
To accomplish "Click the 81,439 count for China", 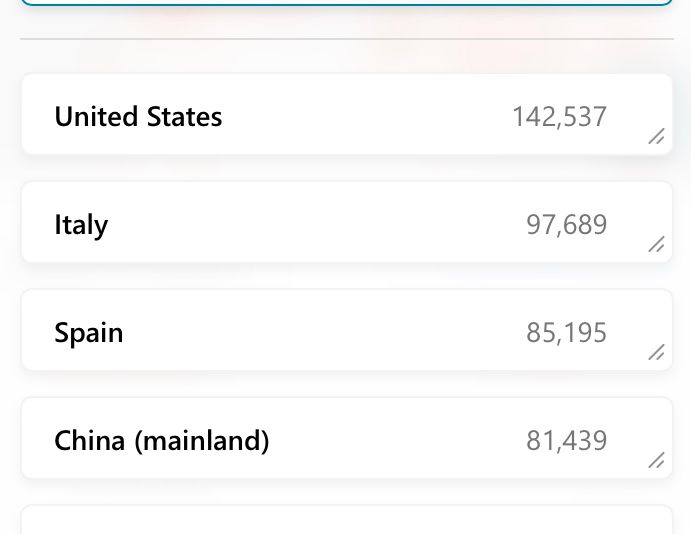I will click(566, 441).
